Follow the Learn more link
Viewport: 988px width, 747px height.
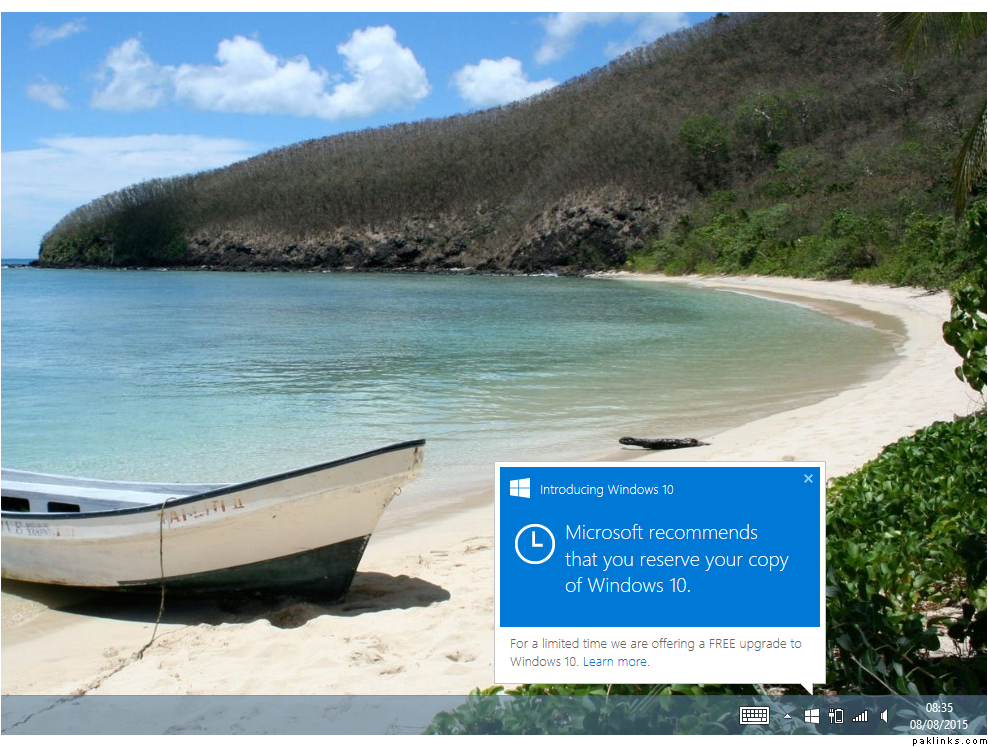point(616,661)
